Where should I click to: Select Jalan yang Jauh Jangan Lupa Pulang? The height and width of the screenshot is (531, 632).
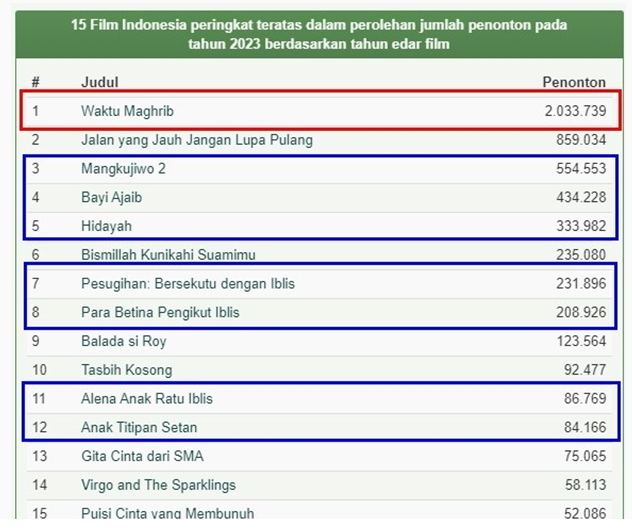click(x=197, y=140)
